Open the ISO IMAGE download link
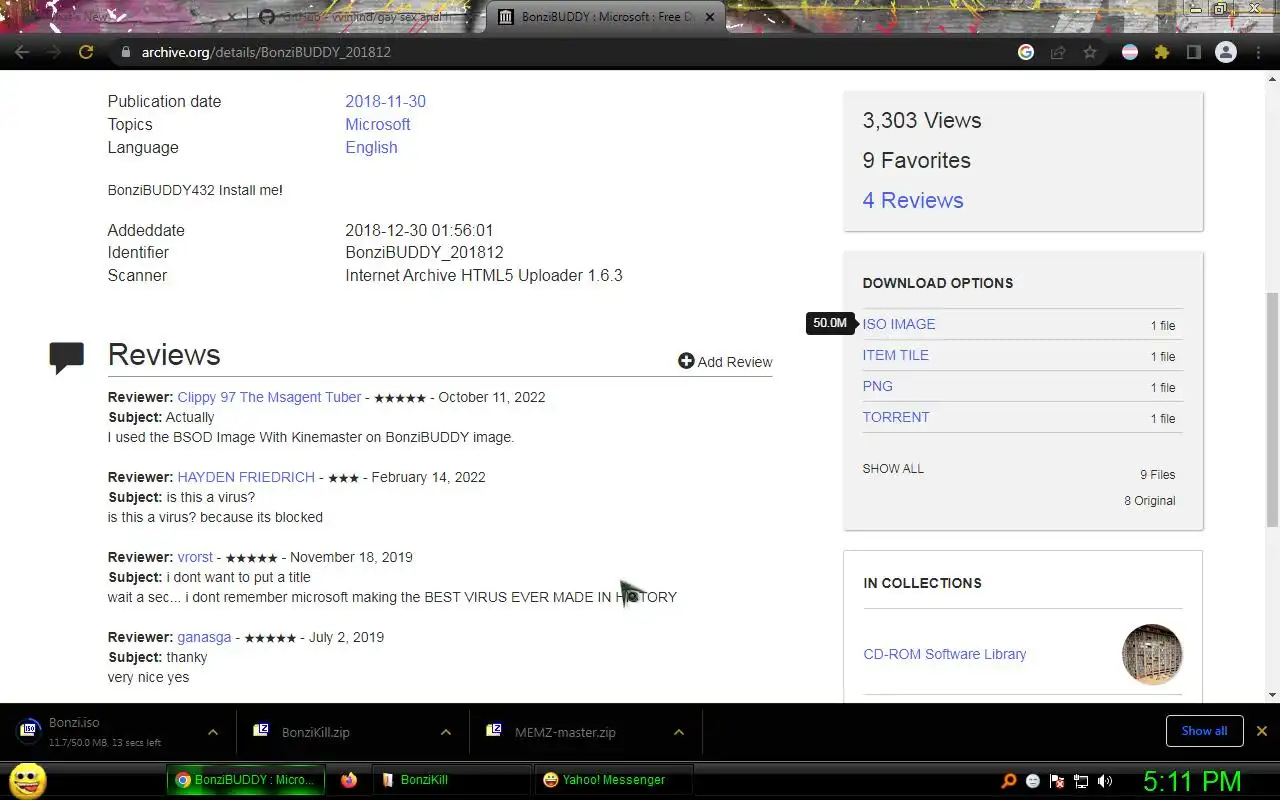 click(x=899, y=324)
